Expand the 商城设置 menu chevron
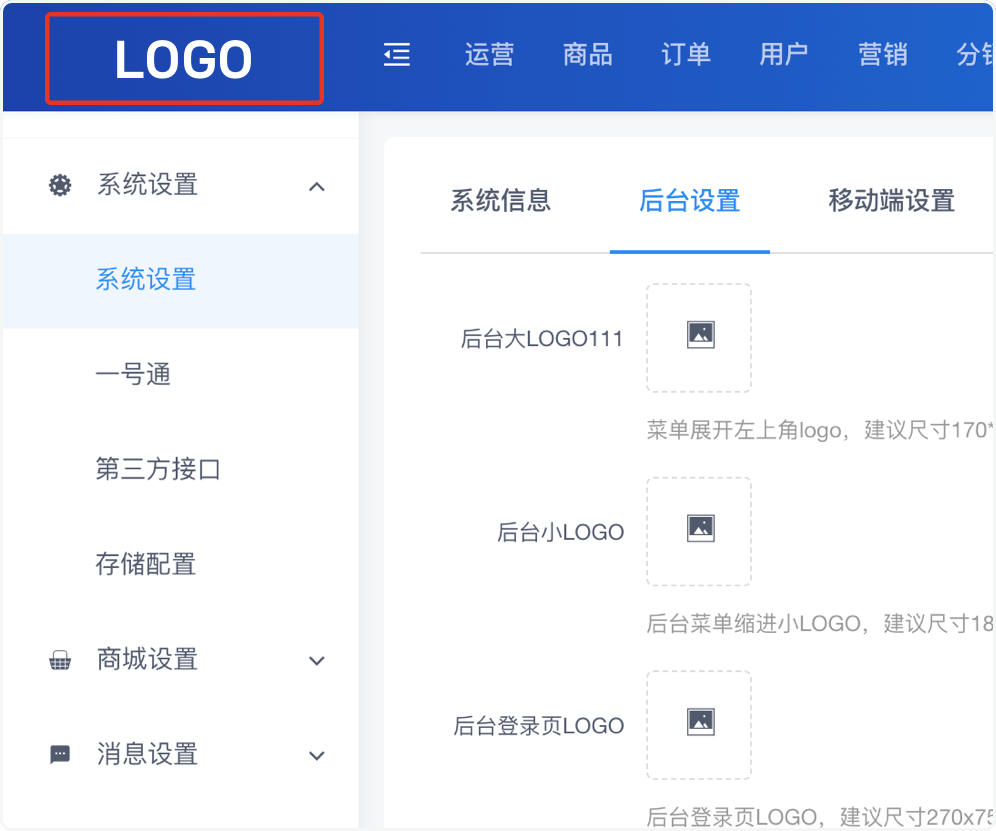996x831 pixels. [317, 661]
